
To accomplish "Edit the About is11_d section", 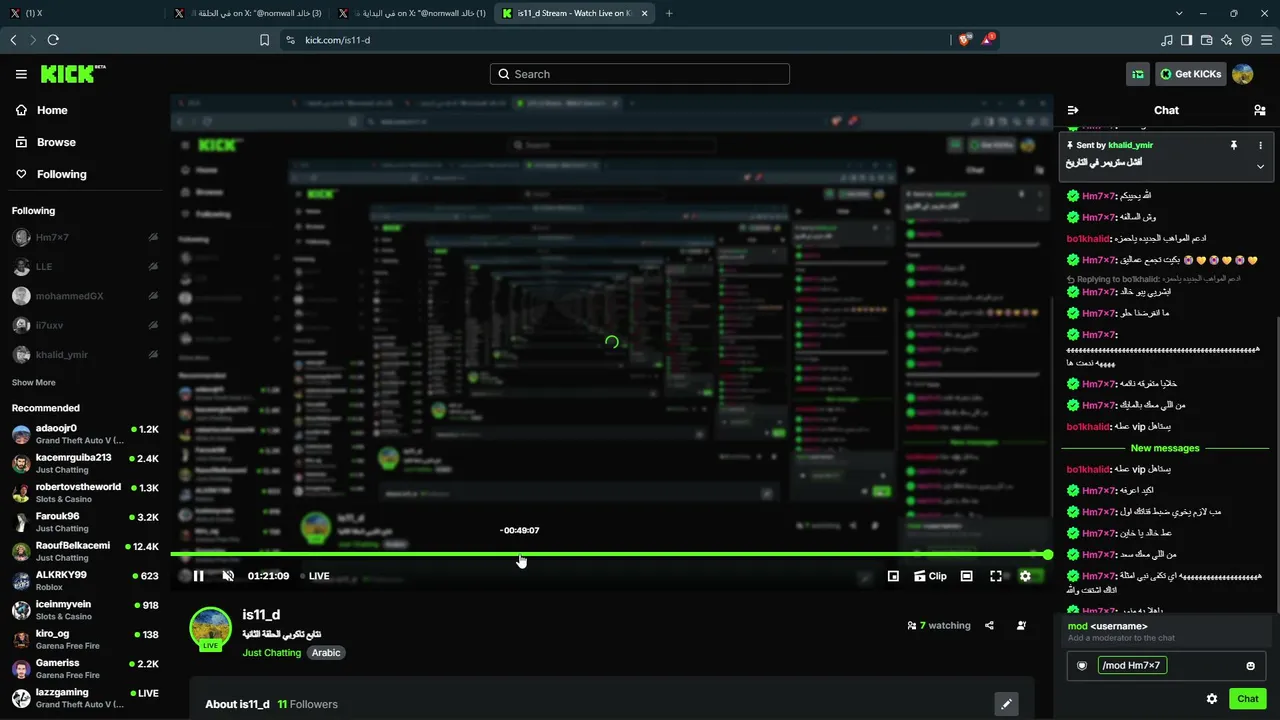I will 1006,704.
